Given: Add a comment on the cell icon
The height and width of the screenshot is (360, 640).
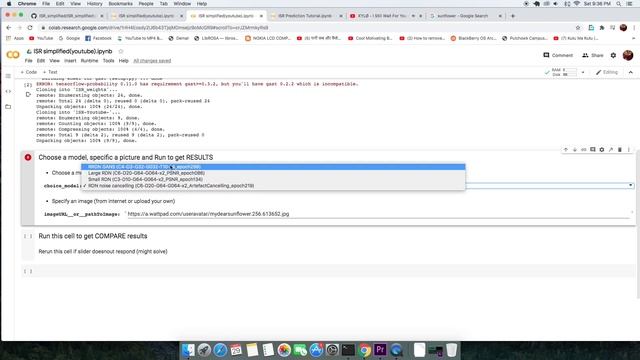Looking at the screenshot, I should [593, 150].
